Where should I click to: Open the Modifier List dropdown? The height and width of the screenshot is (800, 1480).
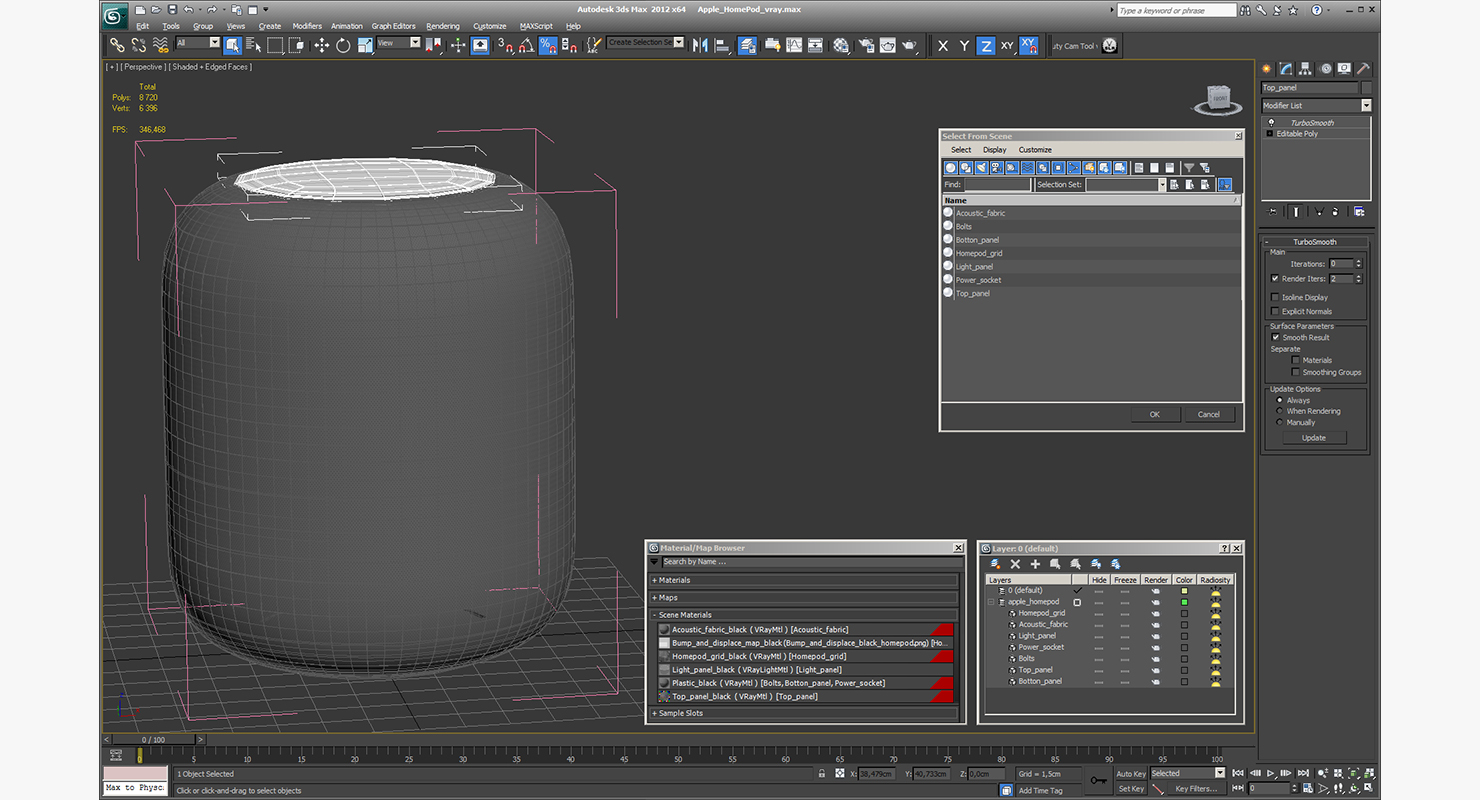click(x=1365, y=105)
